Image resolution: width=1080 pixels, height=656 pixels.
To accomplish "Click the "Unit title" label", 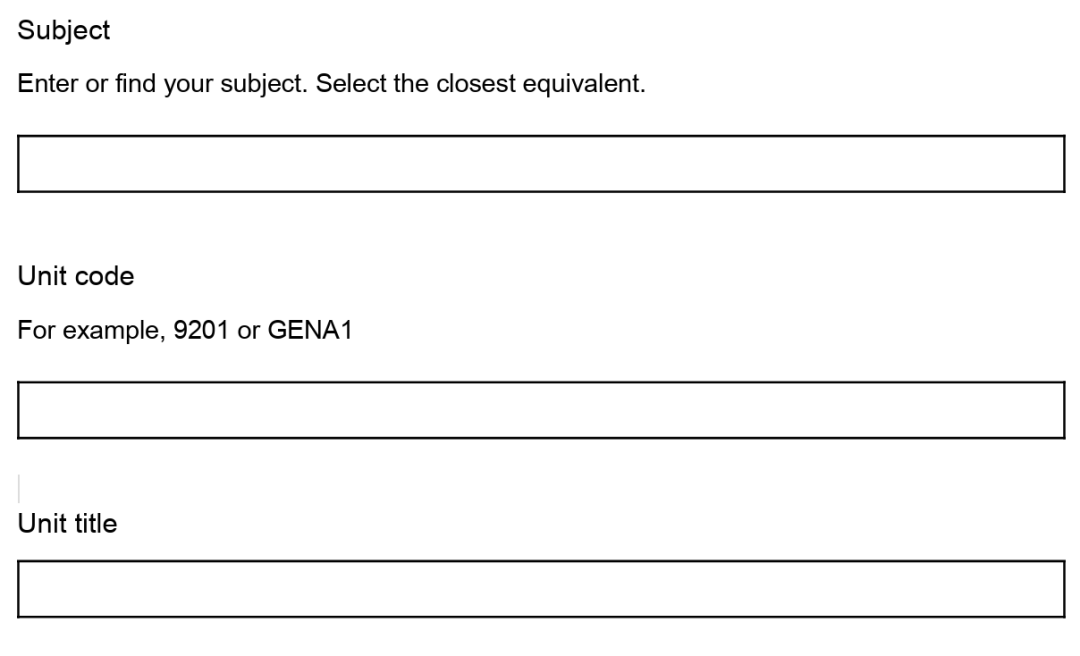I will click(68, 523).
